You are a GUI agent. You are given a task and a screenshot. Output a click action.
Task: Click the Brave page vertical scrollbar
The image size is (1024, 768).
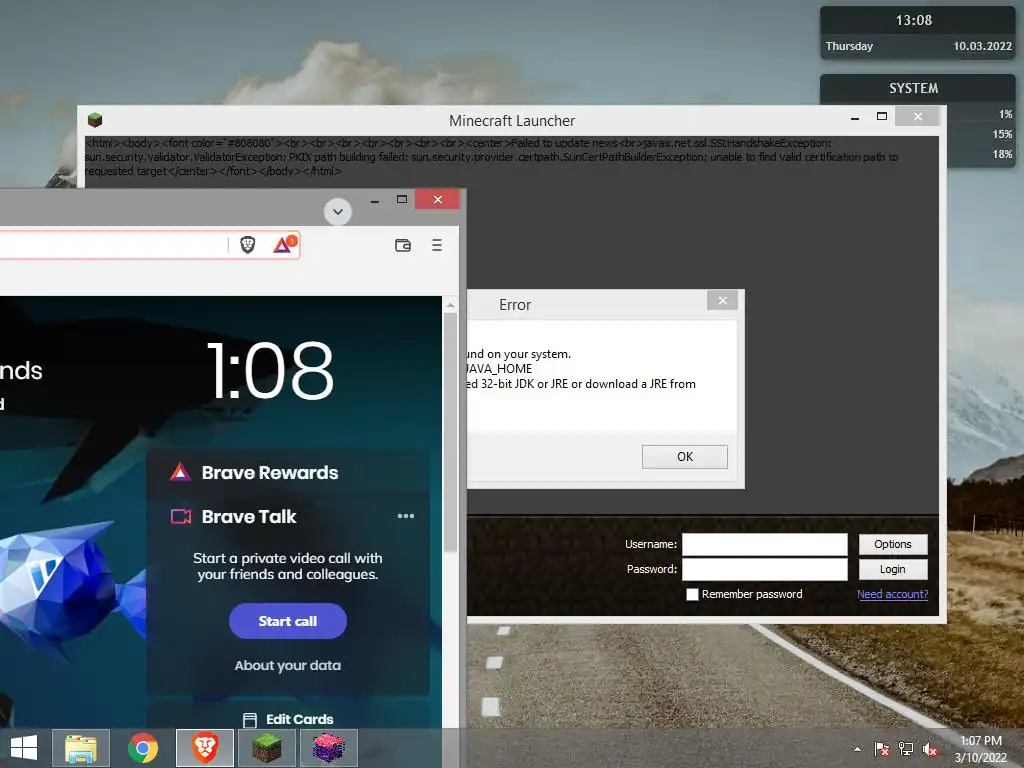point(450,431)
